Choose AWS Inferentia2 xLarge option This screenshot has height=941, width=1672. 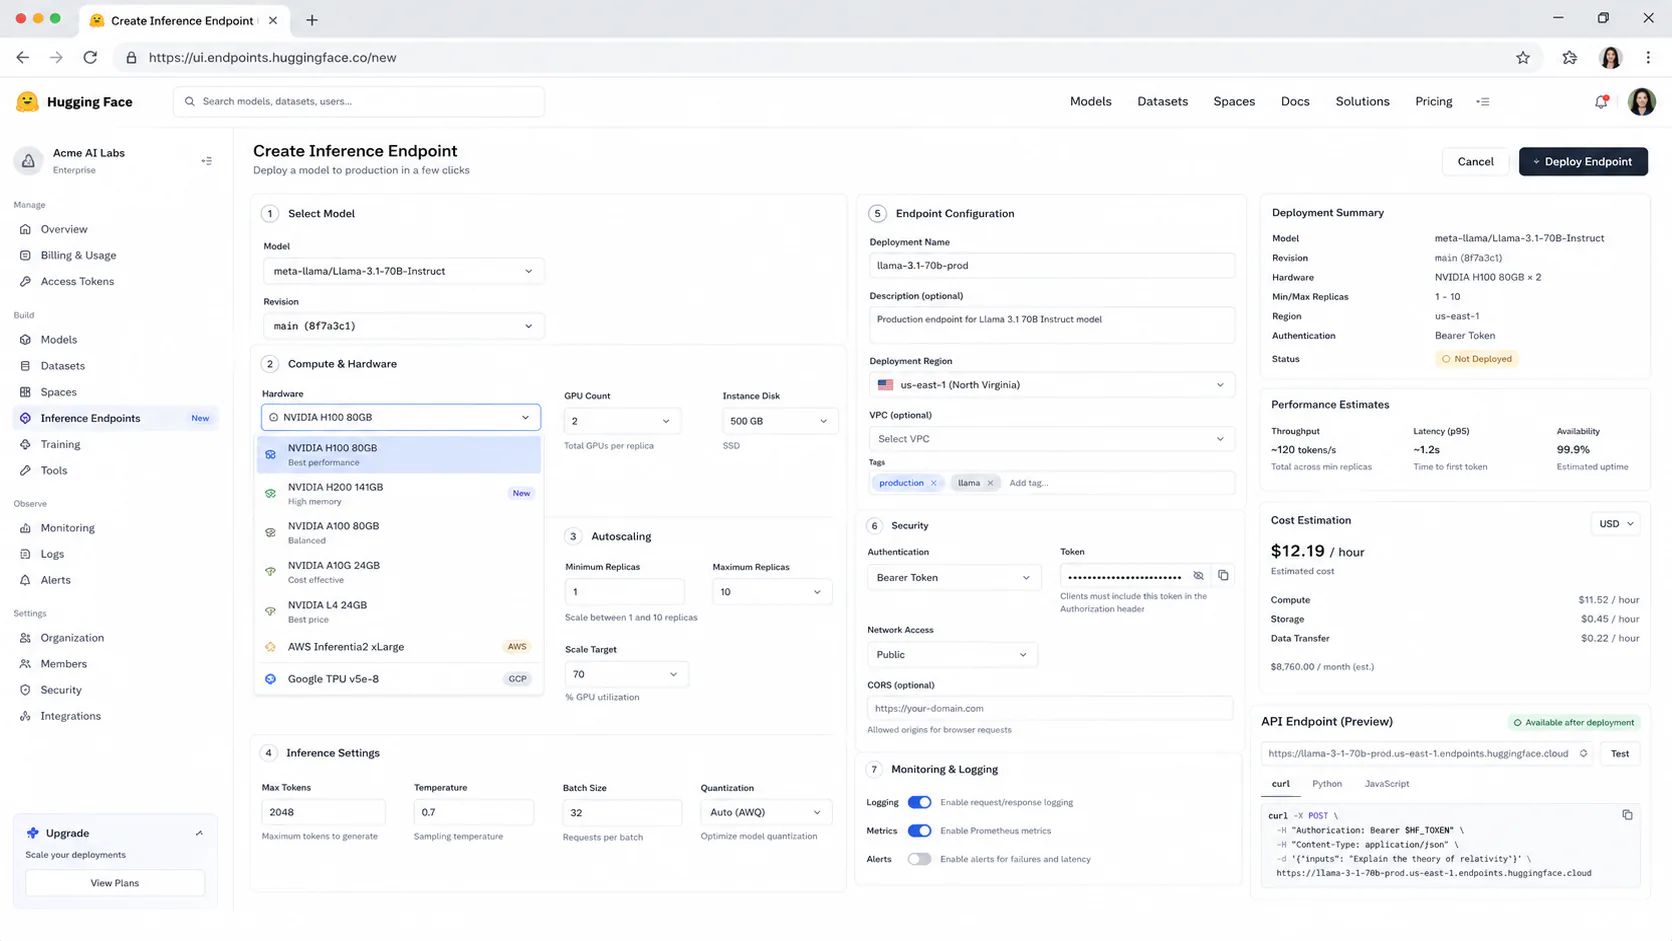click(399, 647)
